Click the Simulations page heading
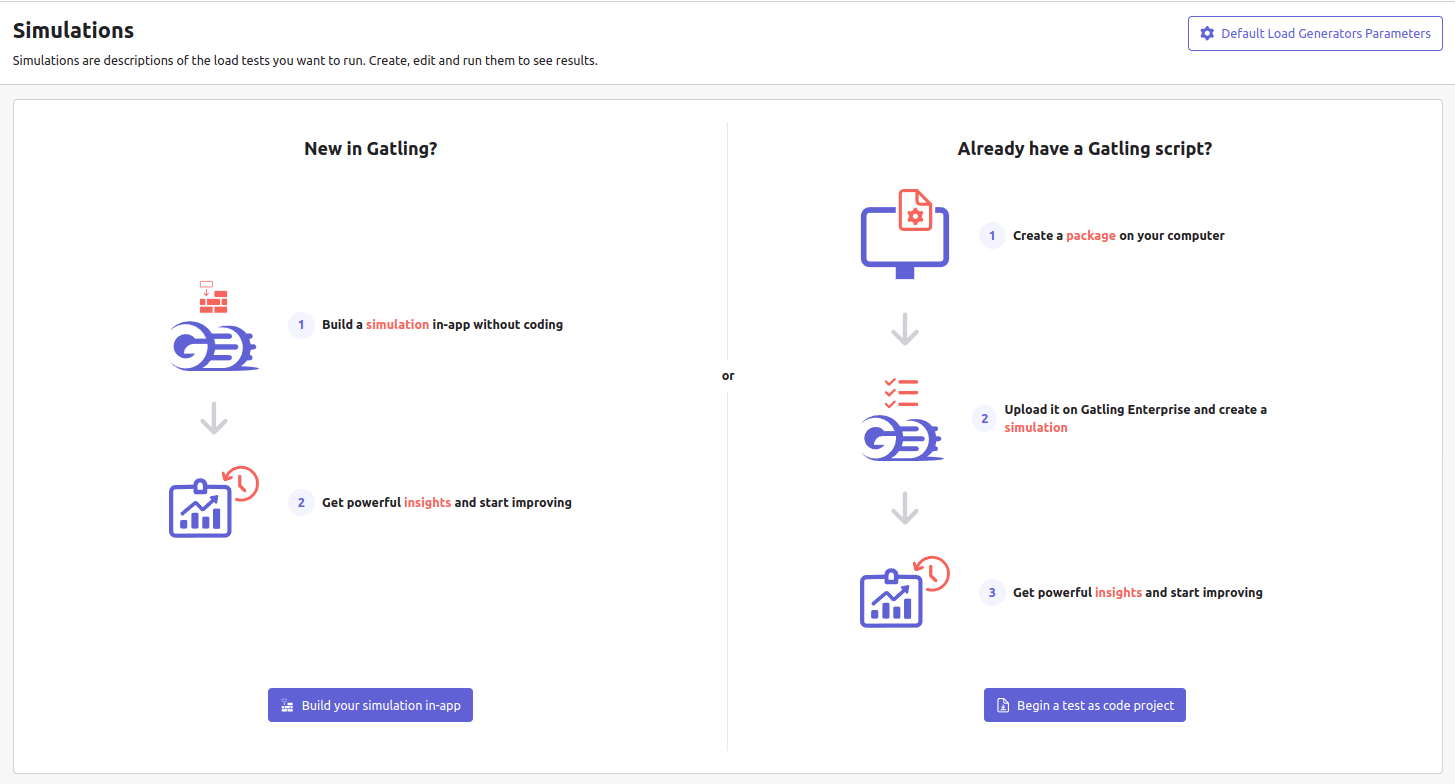1455x784 pixels. pos(73,31)
